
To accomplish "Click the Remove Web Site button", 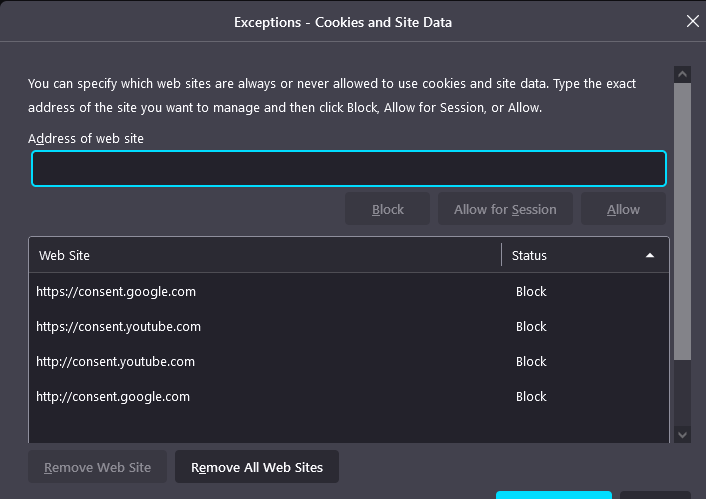I will 97,467.
